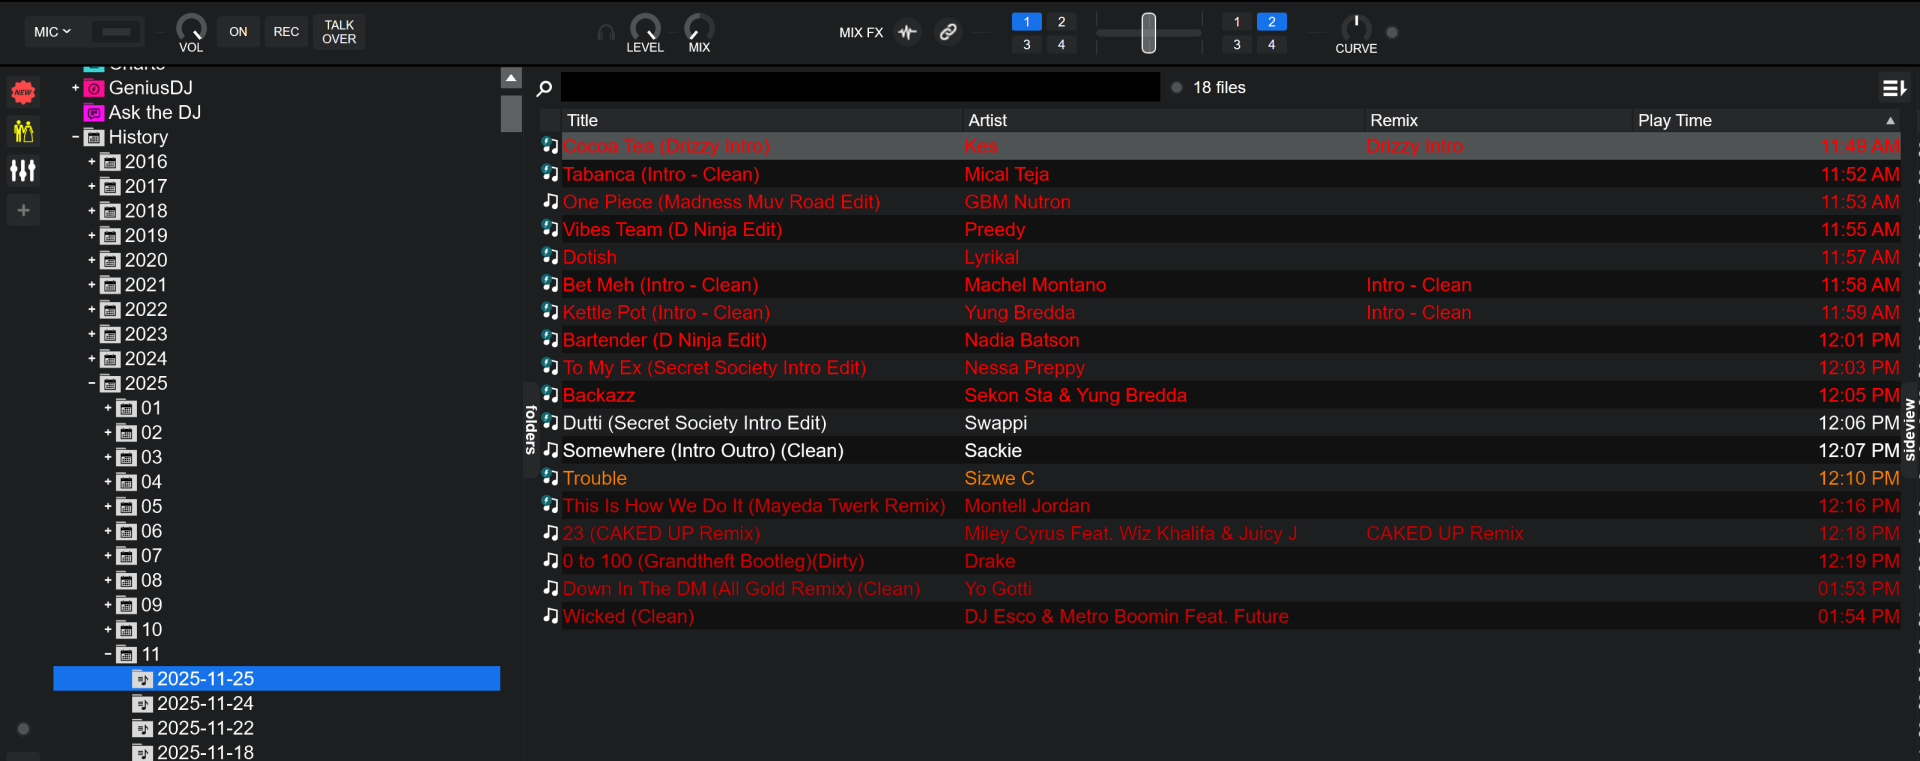Click the magnifier search icon
The image size is (1920, 761).
point(544,89)
